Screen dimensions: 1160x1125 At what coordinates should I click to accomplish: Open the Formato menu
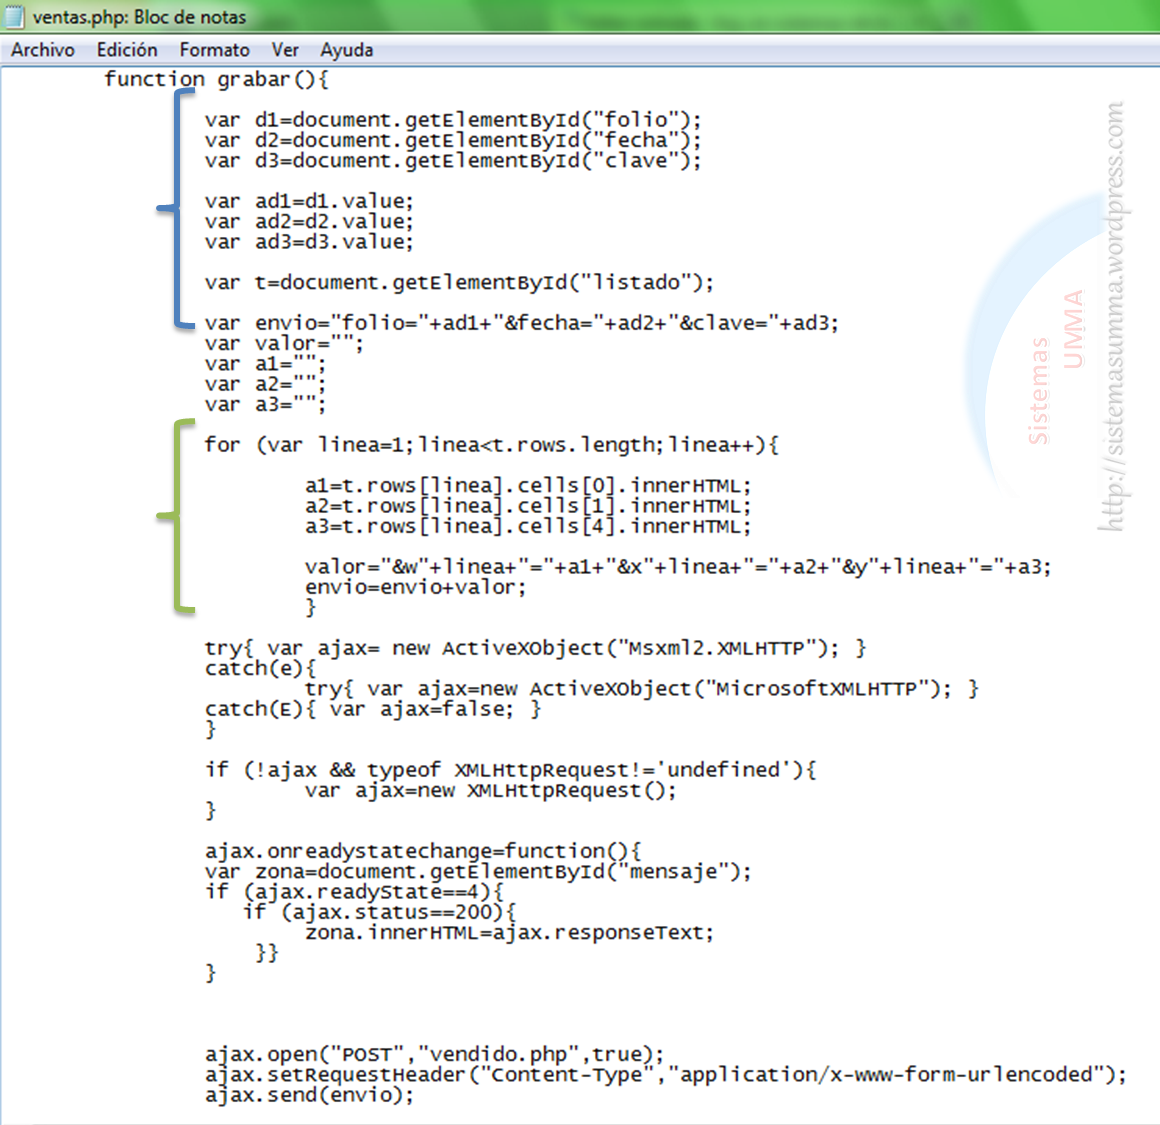point(214,50)
